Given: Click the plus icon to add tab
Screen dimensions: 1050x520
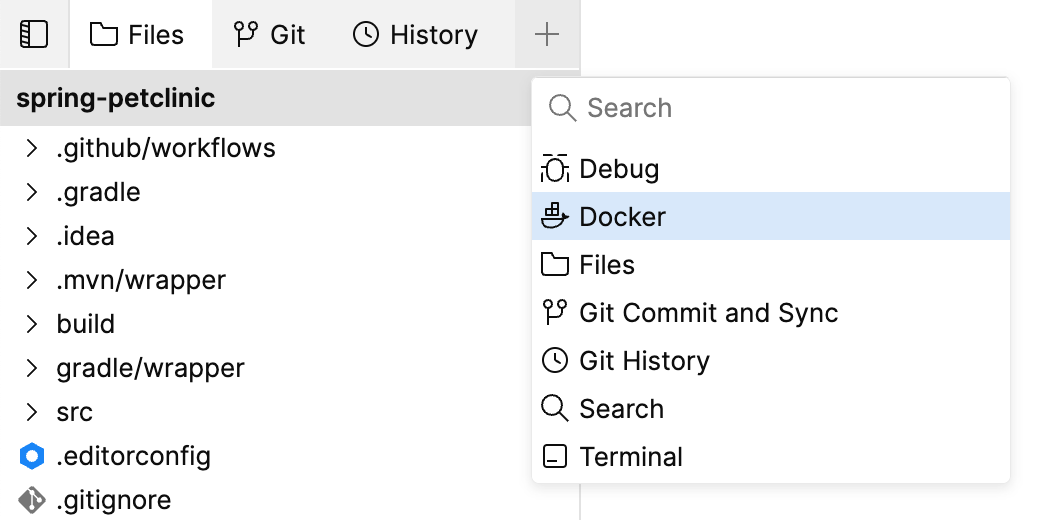Looking at the screenshot, I should point(547,35).
